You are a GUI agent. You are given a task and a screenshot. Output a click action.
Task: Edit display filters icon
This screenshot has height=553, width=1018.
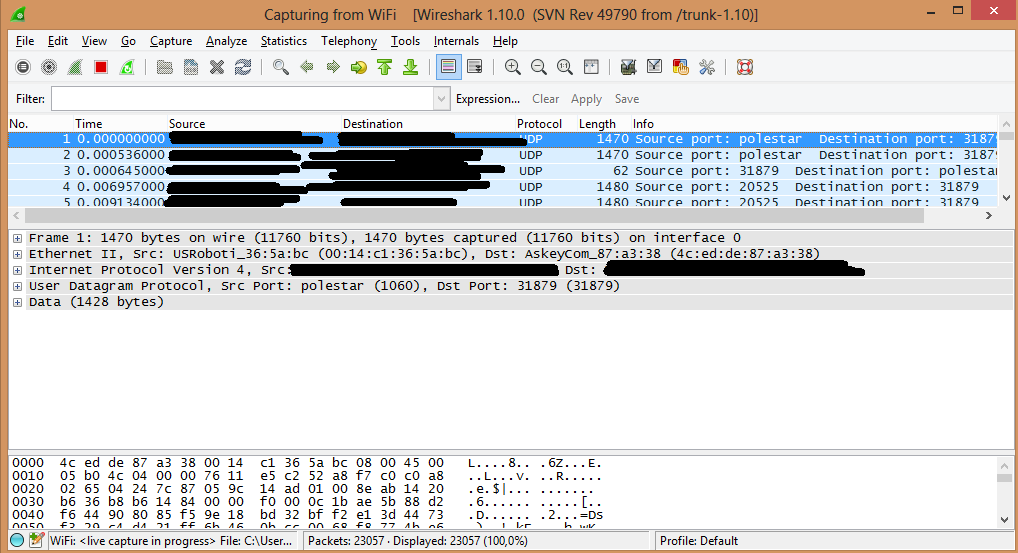(654, 67)
